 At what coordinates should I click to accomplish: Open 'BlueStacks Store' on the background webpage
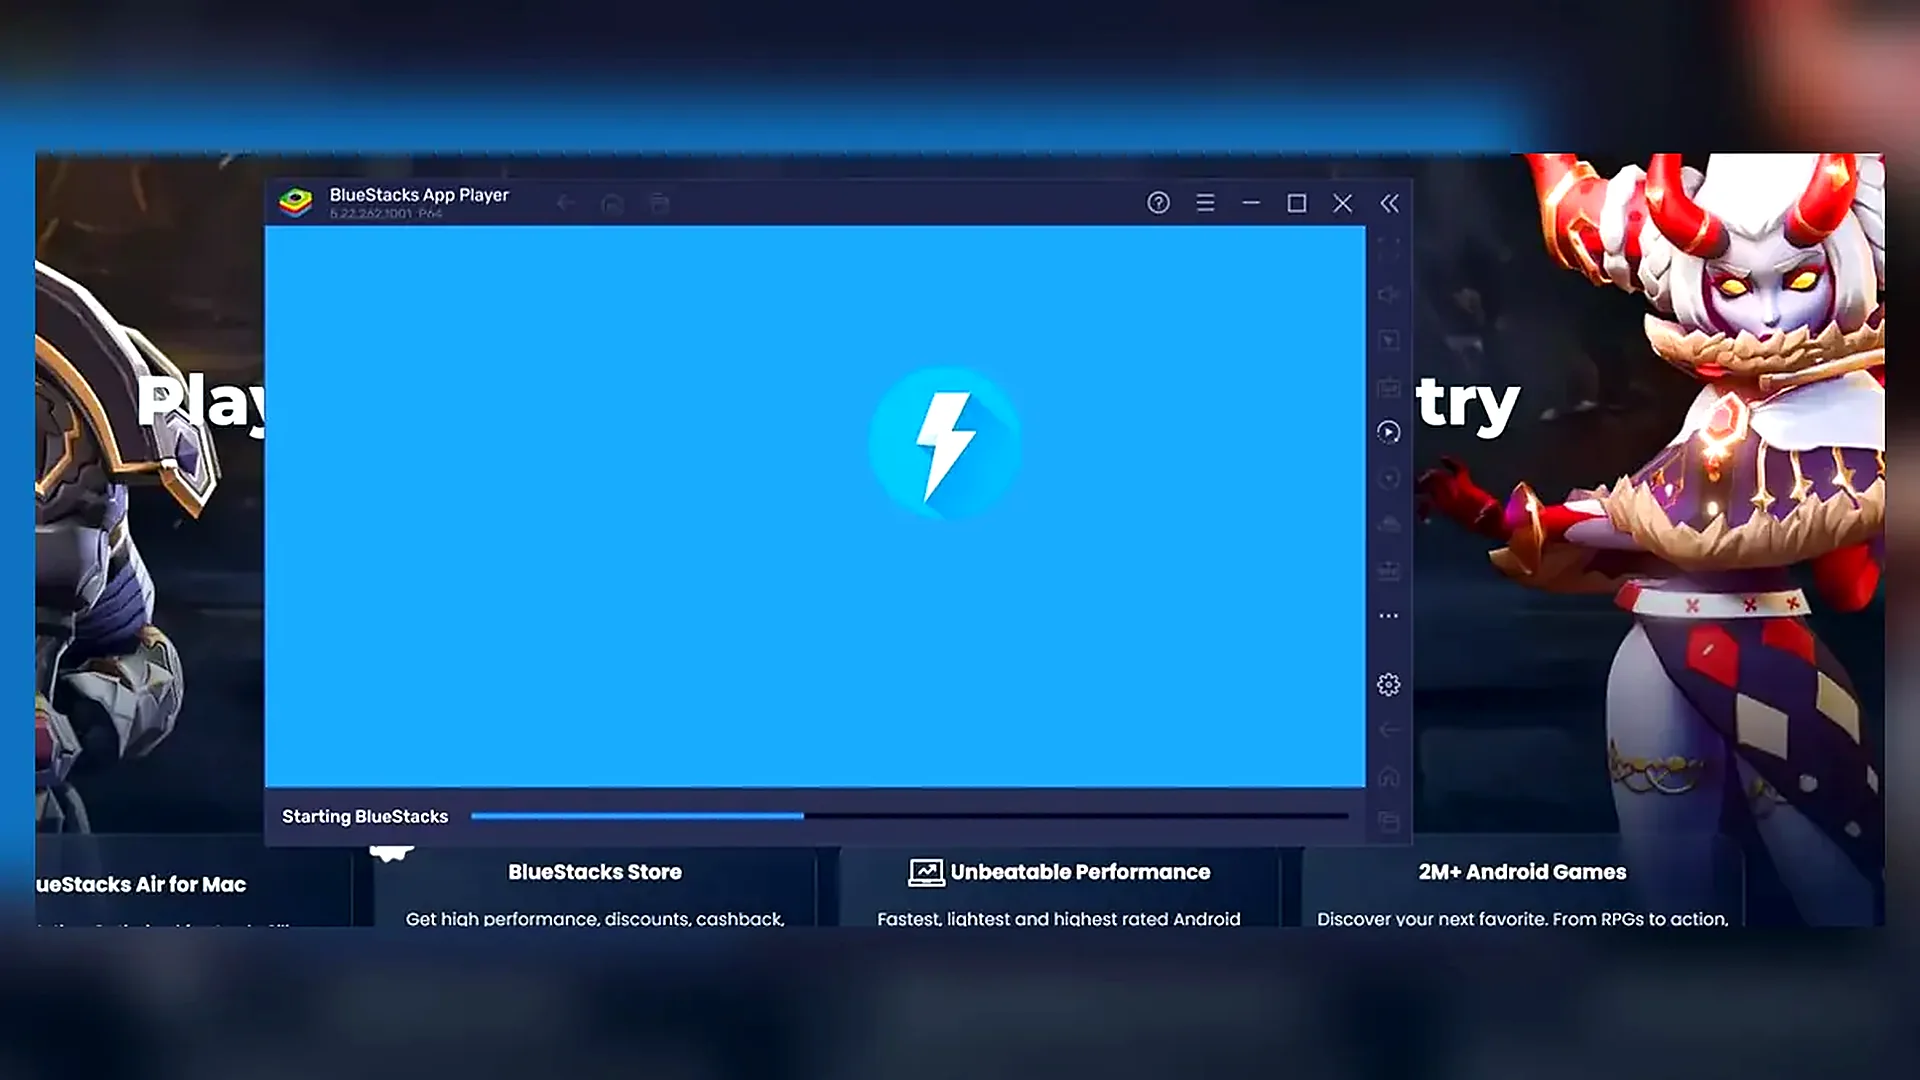[595, 872]
